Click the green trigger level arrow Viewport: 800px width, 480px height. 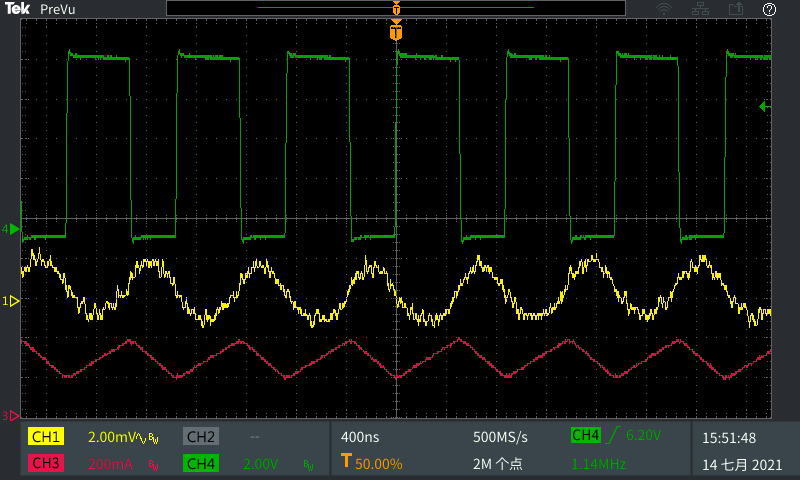(x=765, y=106)
